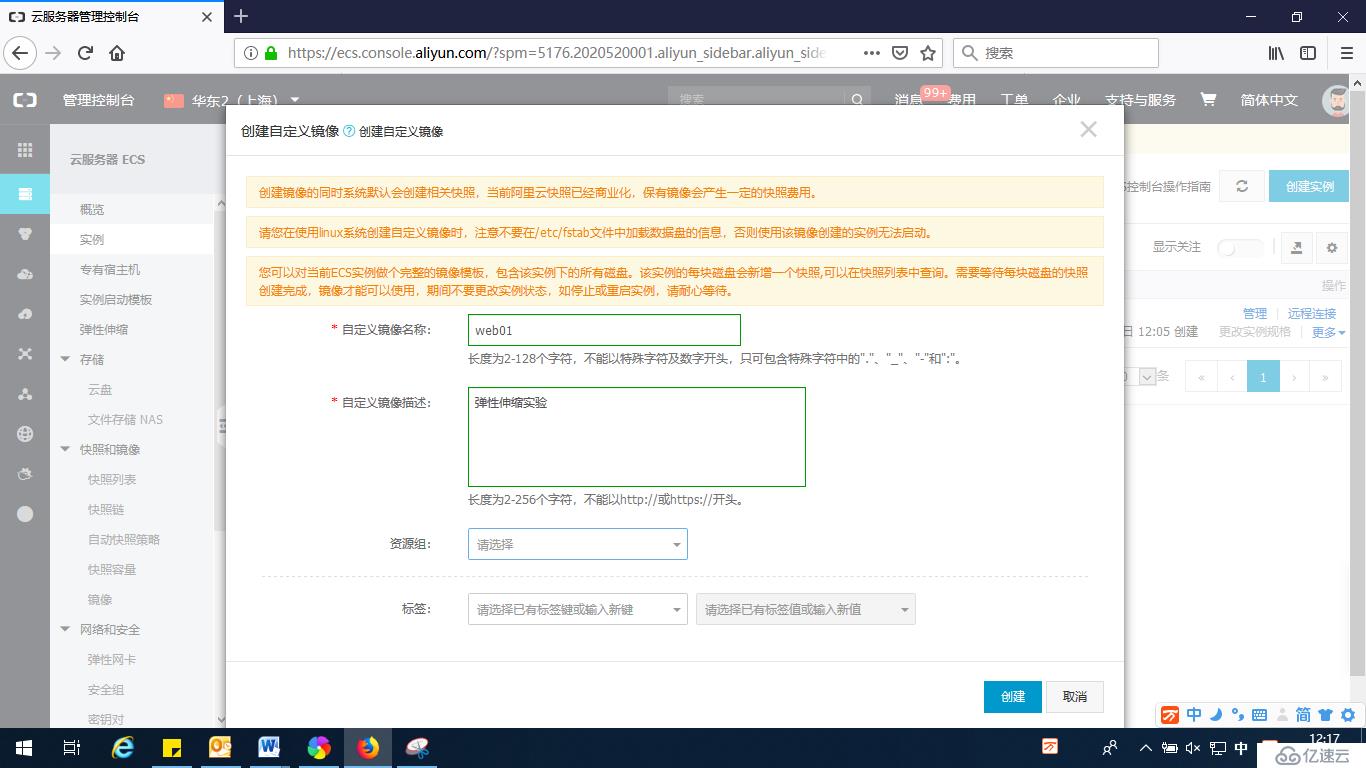1366x768 pixels.
Task: Open 快照容量 item
Action: click(112, 570)
